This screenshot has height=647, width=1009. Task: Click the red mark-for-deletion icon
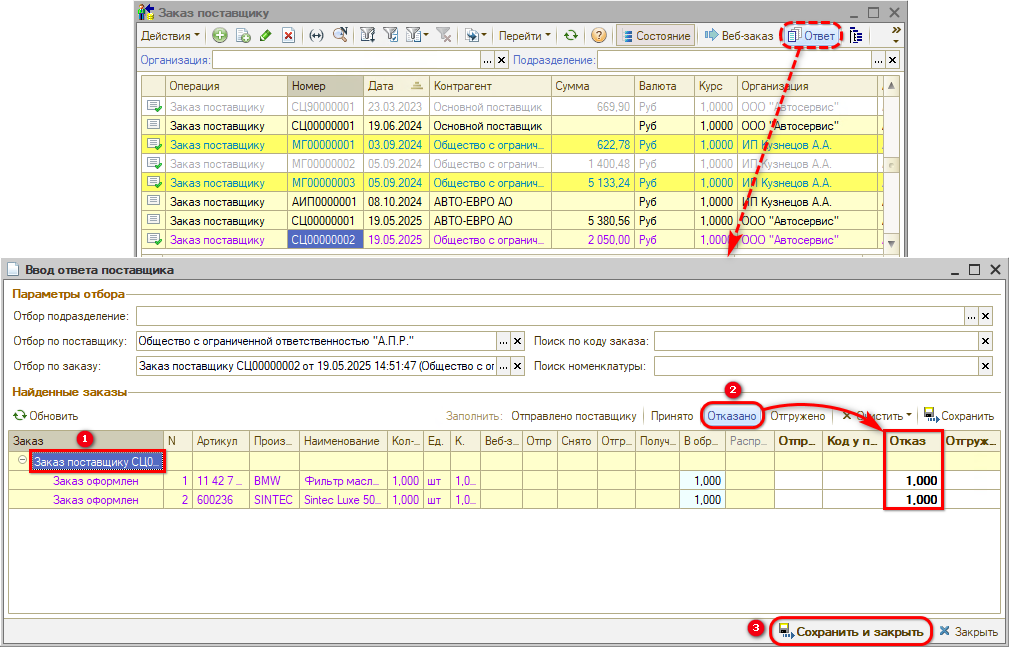pyautogui.click(x=288, y=35)
